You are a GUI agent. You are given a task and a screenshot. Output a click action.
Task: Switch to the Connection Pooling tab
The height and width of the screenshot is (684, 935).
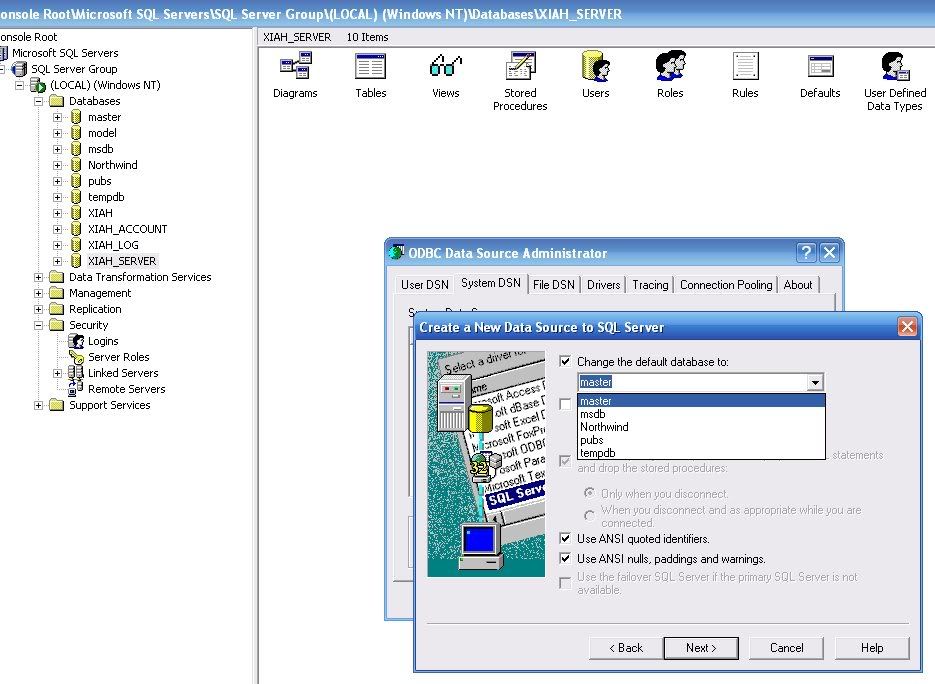(726, 285)
